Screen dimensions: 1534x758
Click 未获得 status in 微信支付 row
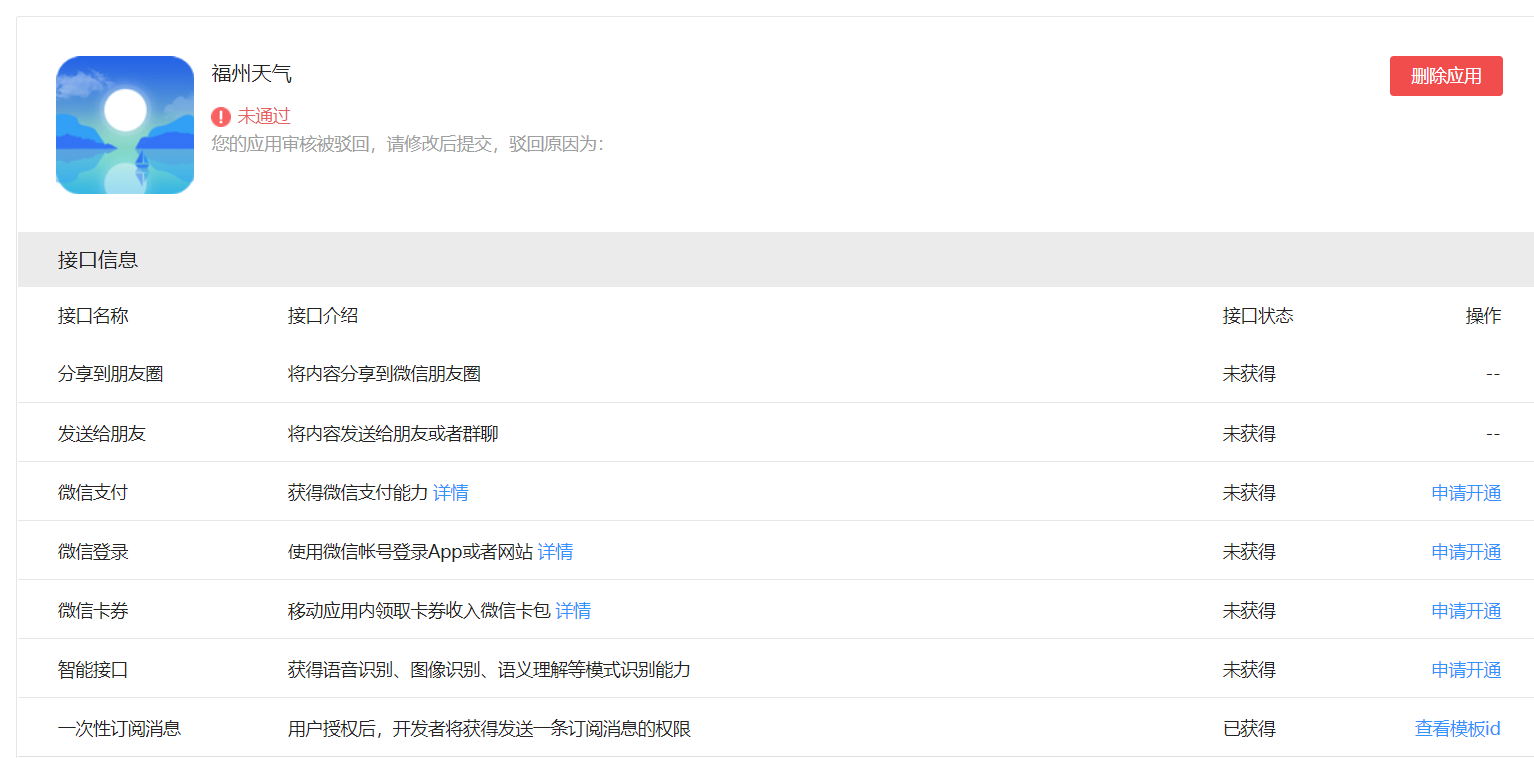point(1249,493)
